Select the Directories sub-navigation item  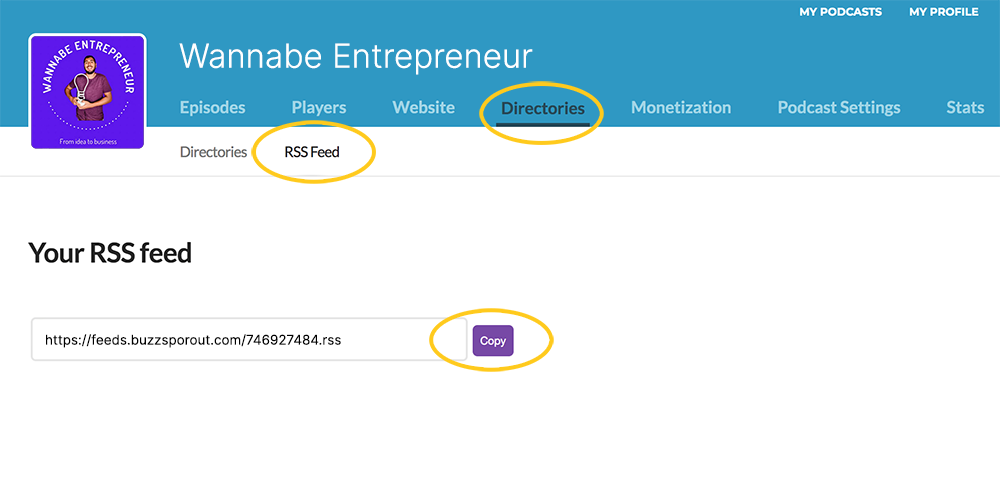click(x=213, y=153)
